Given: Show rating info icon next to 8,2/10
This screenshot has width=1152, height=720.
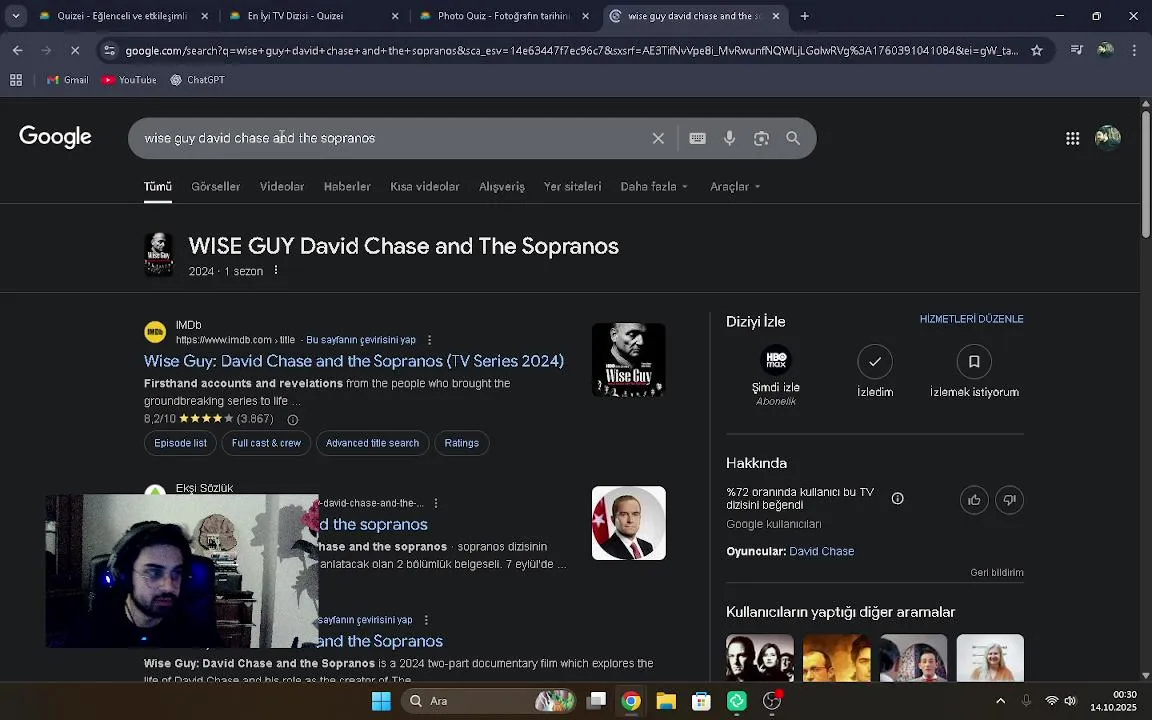Looking at the screenshot, I should tap(292, 420).
